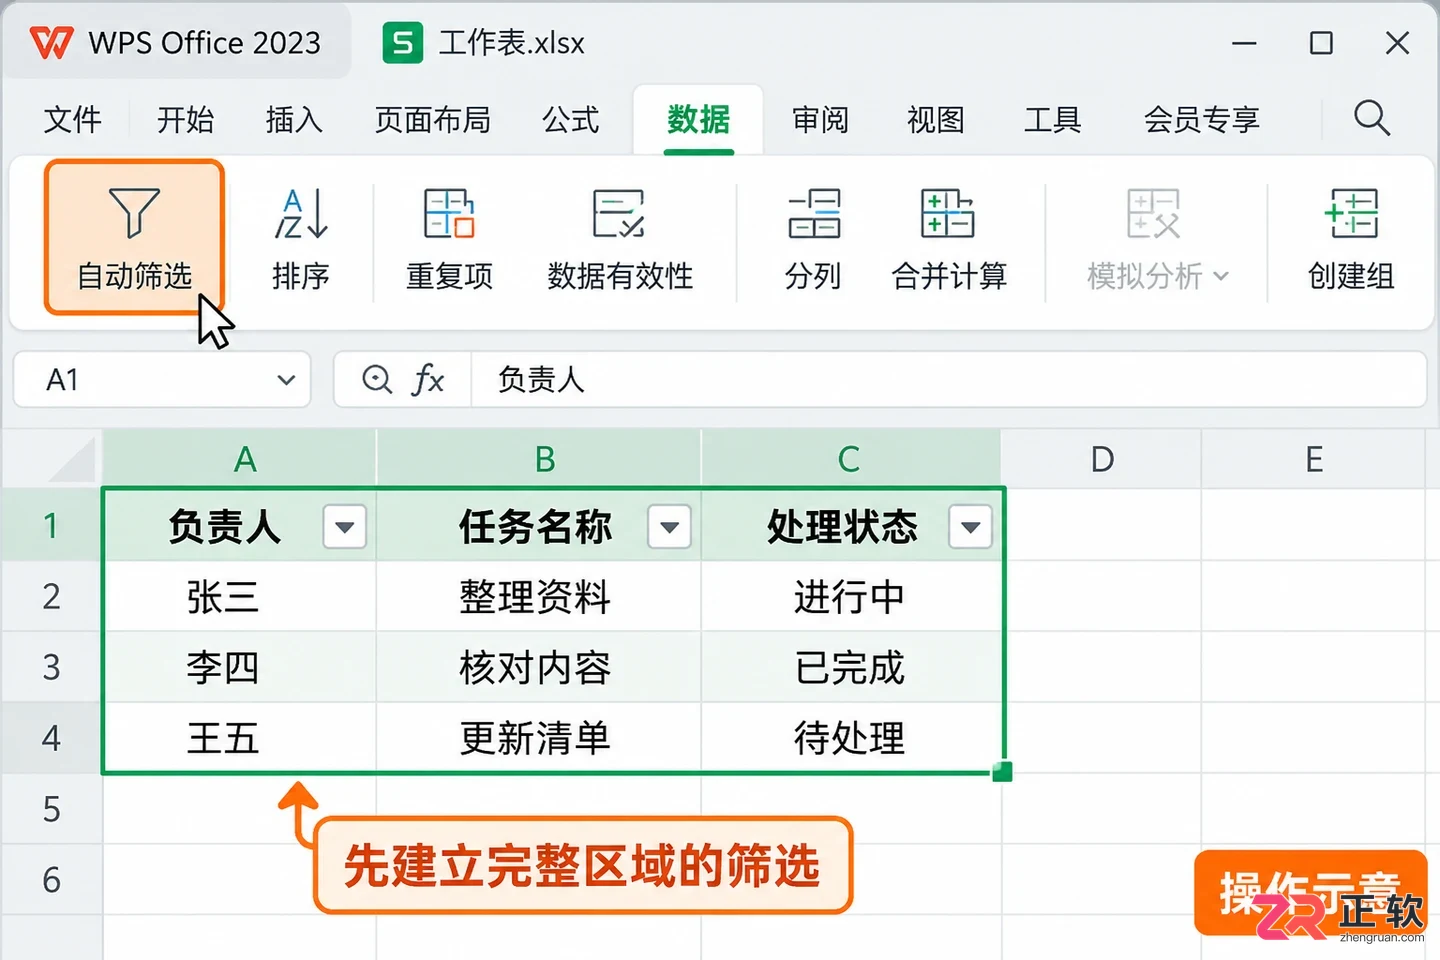Expand the 负责人 column filter dropdown

(345, 527)
